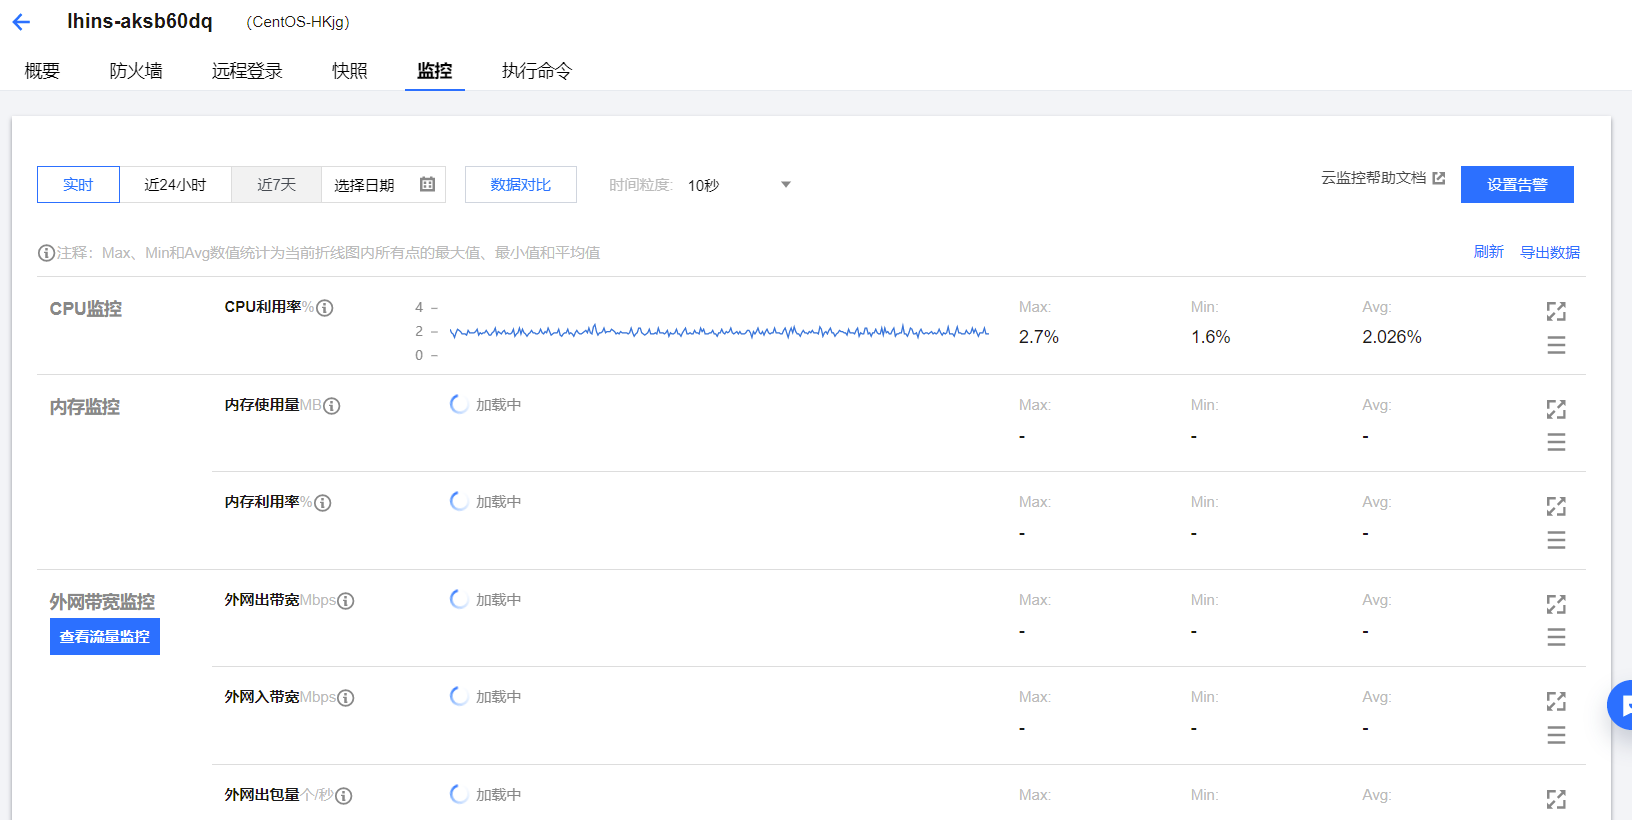Click the 查看流量监控 button
1632x820 pixels.
[105, 637]
